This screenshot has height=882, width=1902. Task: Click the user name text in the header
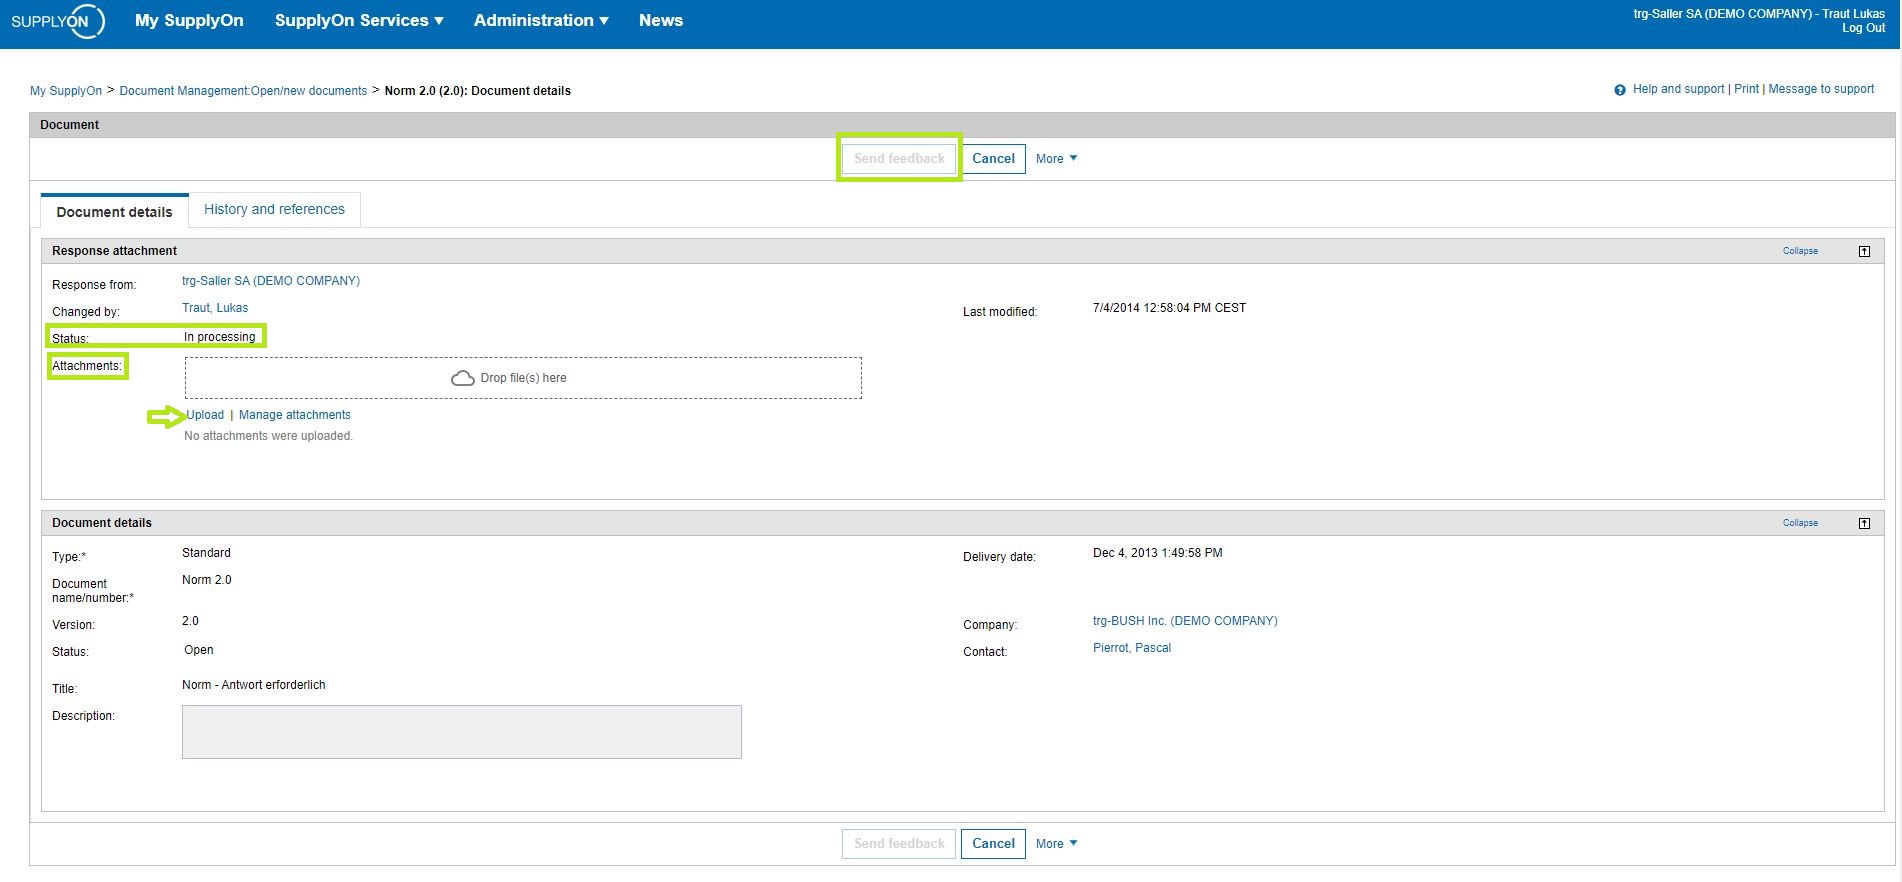1759,14
